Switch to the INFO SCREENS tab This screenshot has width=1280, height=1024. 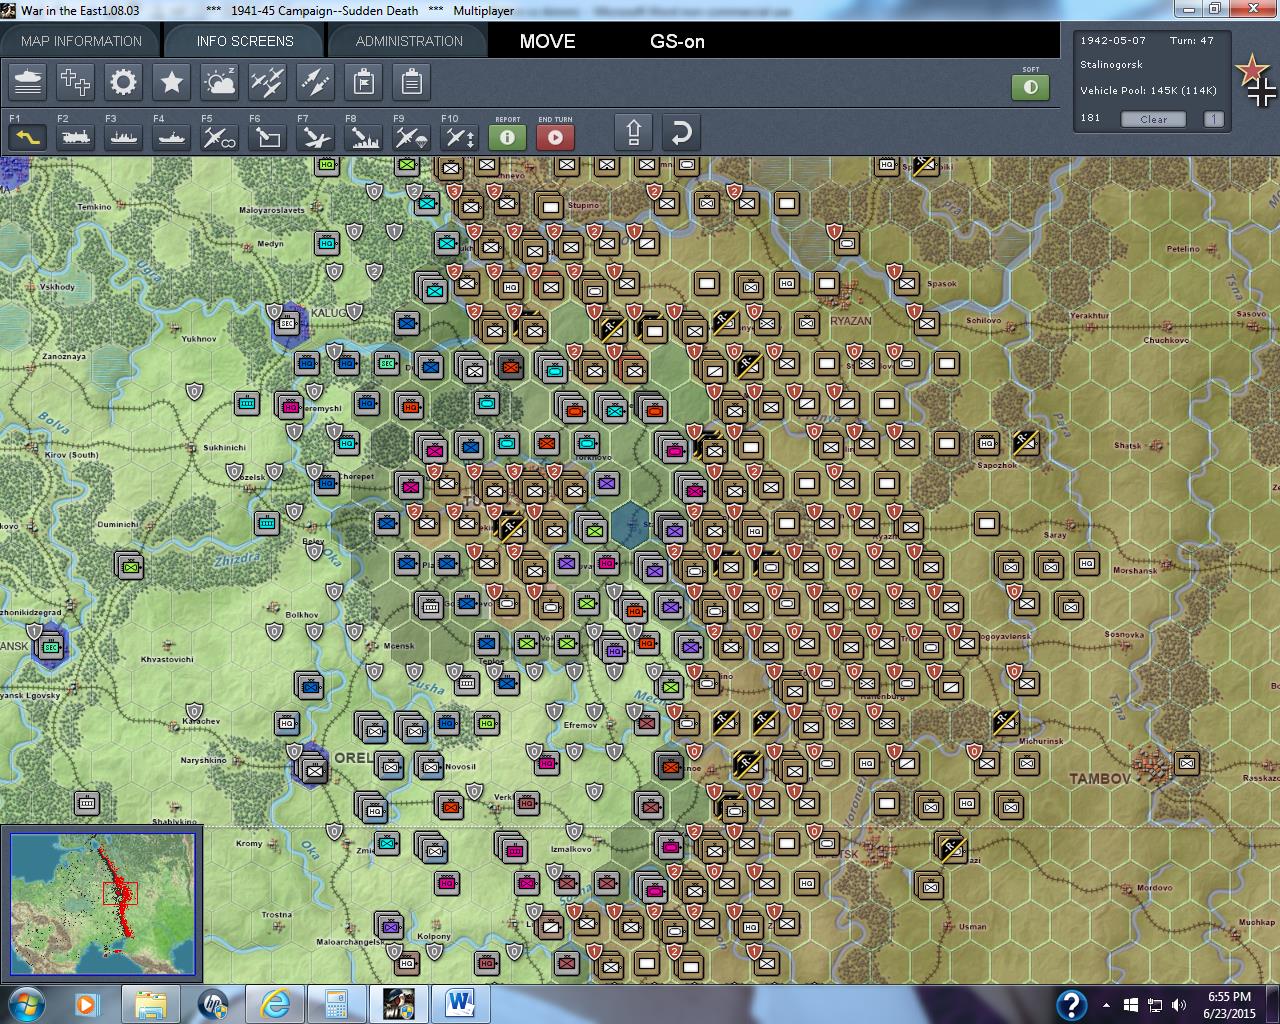(x=245, y=41)
